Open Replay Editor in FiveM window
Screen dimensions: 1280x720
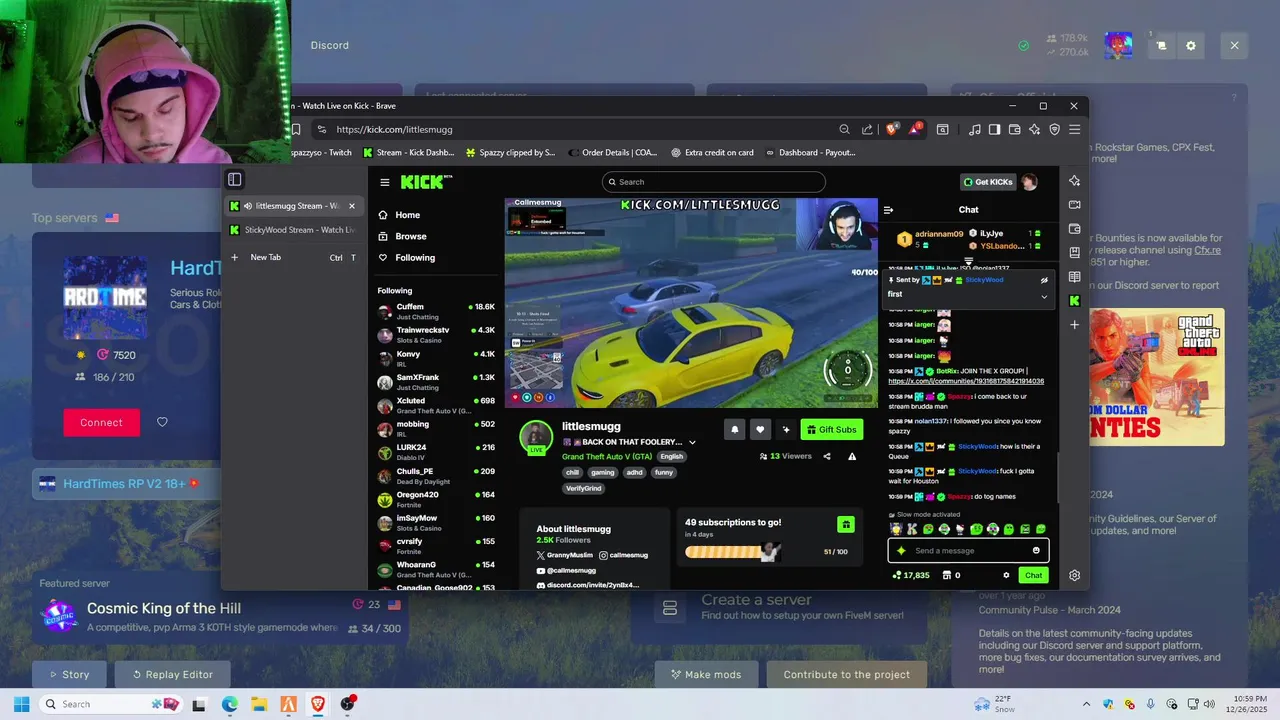point(171,674)
